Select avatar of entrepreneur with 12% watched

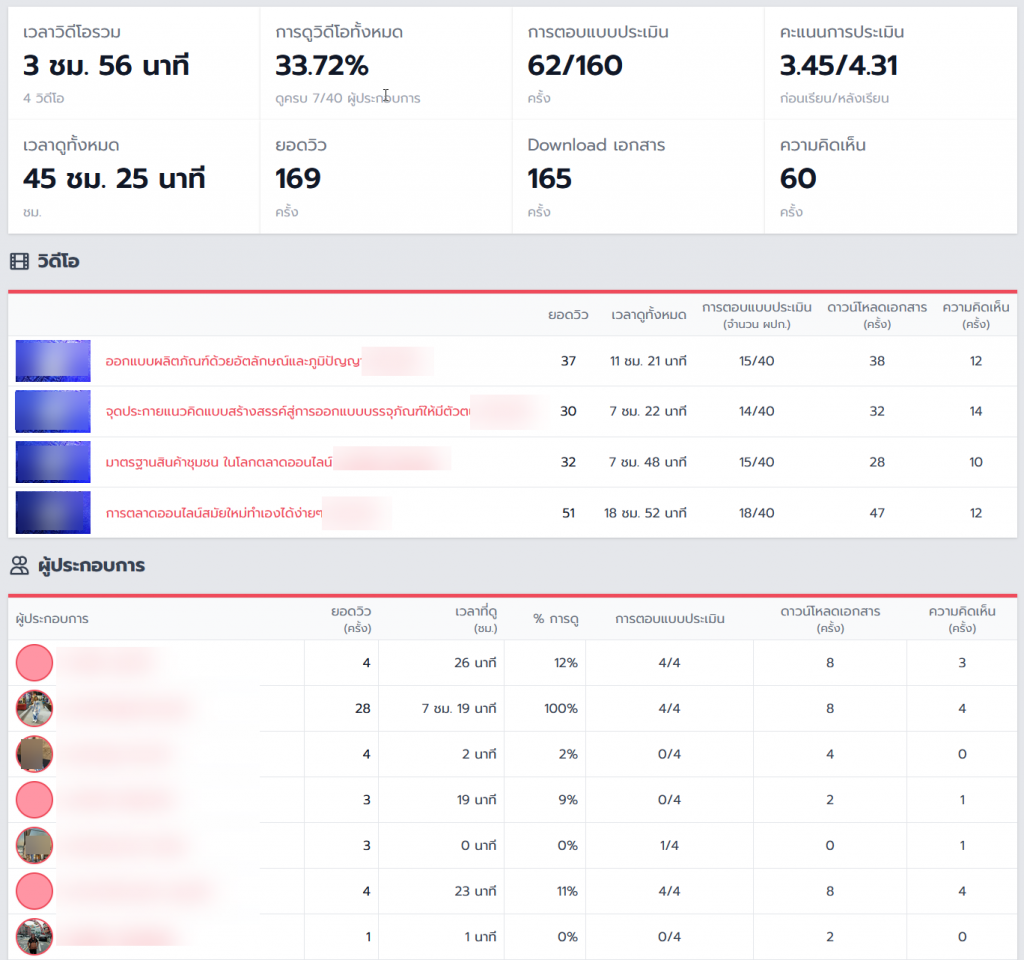(x=35, y=663)
